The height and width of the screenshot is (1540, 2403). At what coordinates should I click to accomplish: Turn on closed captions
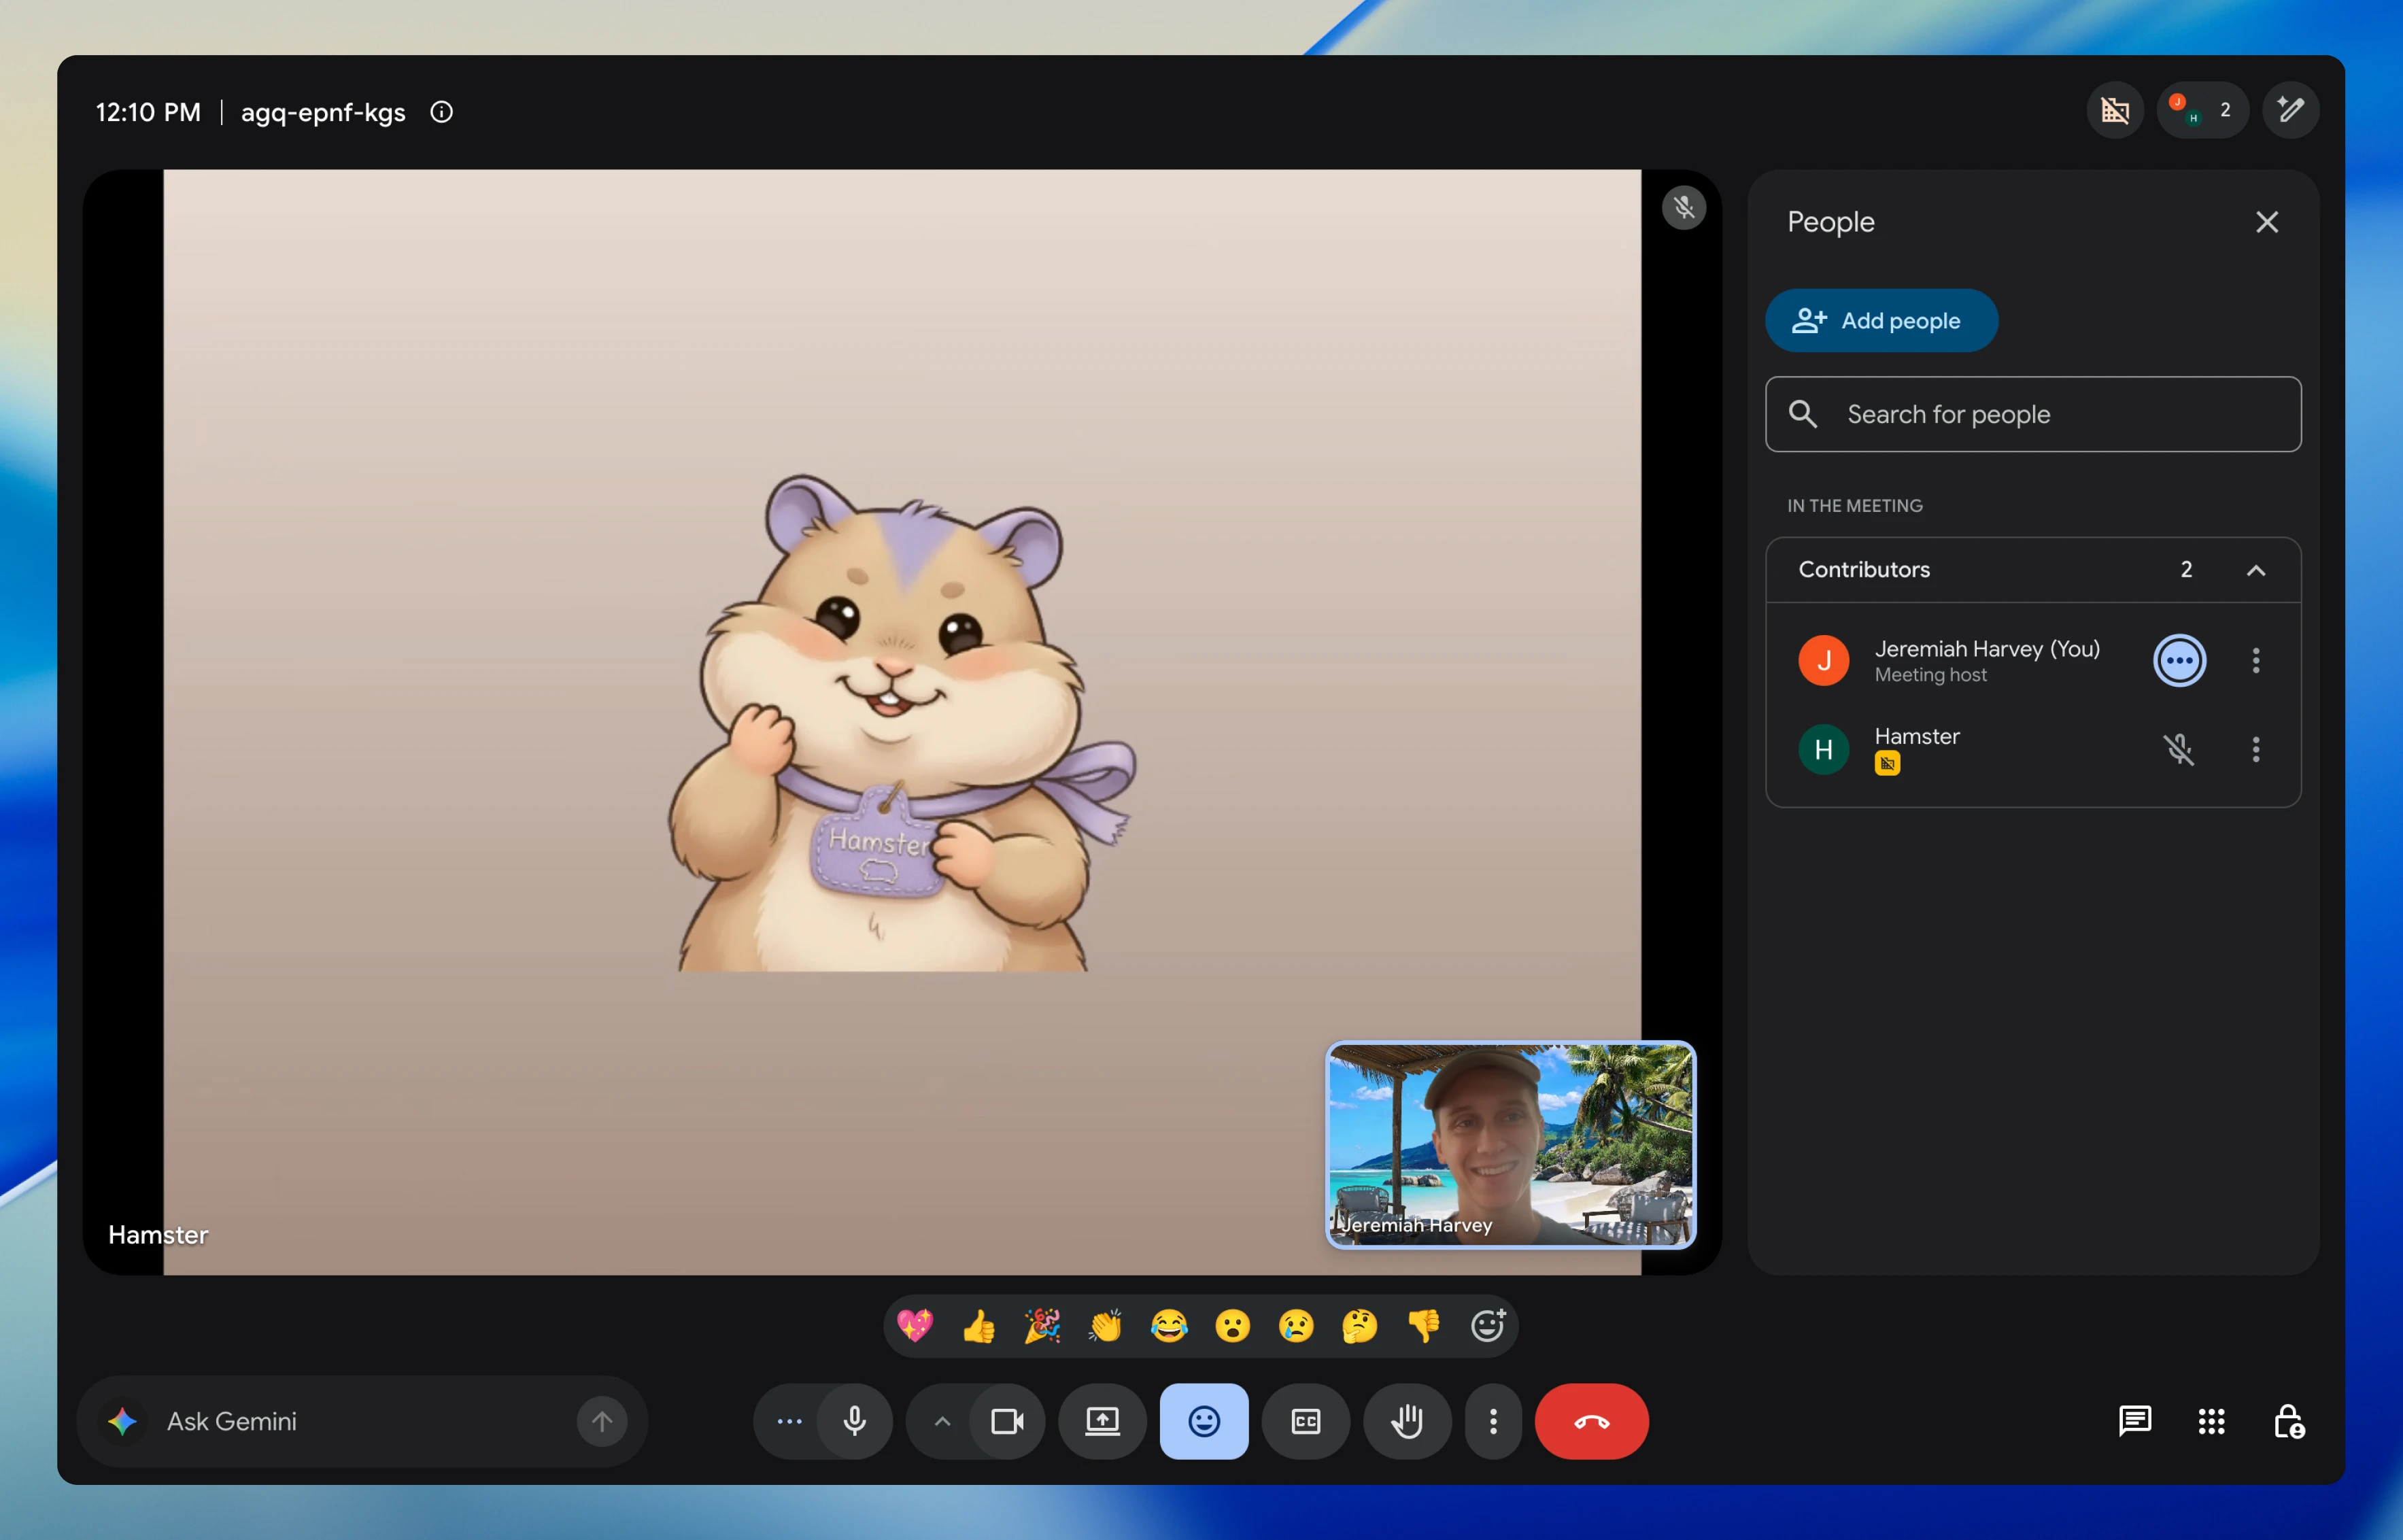pos(1306,1421)
